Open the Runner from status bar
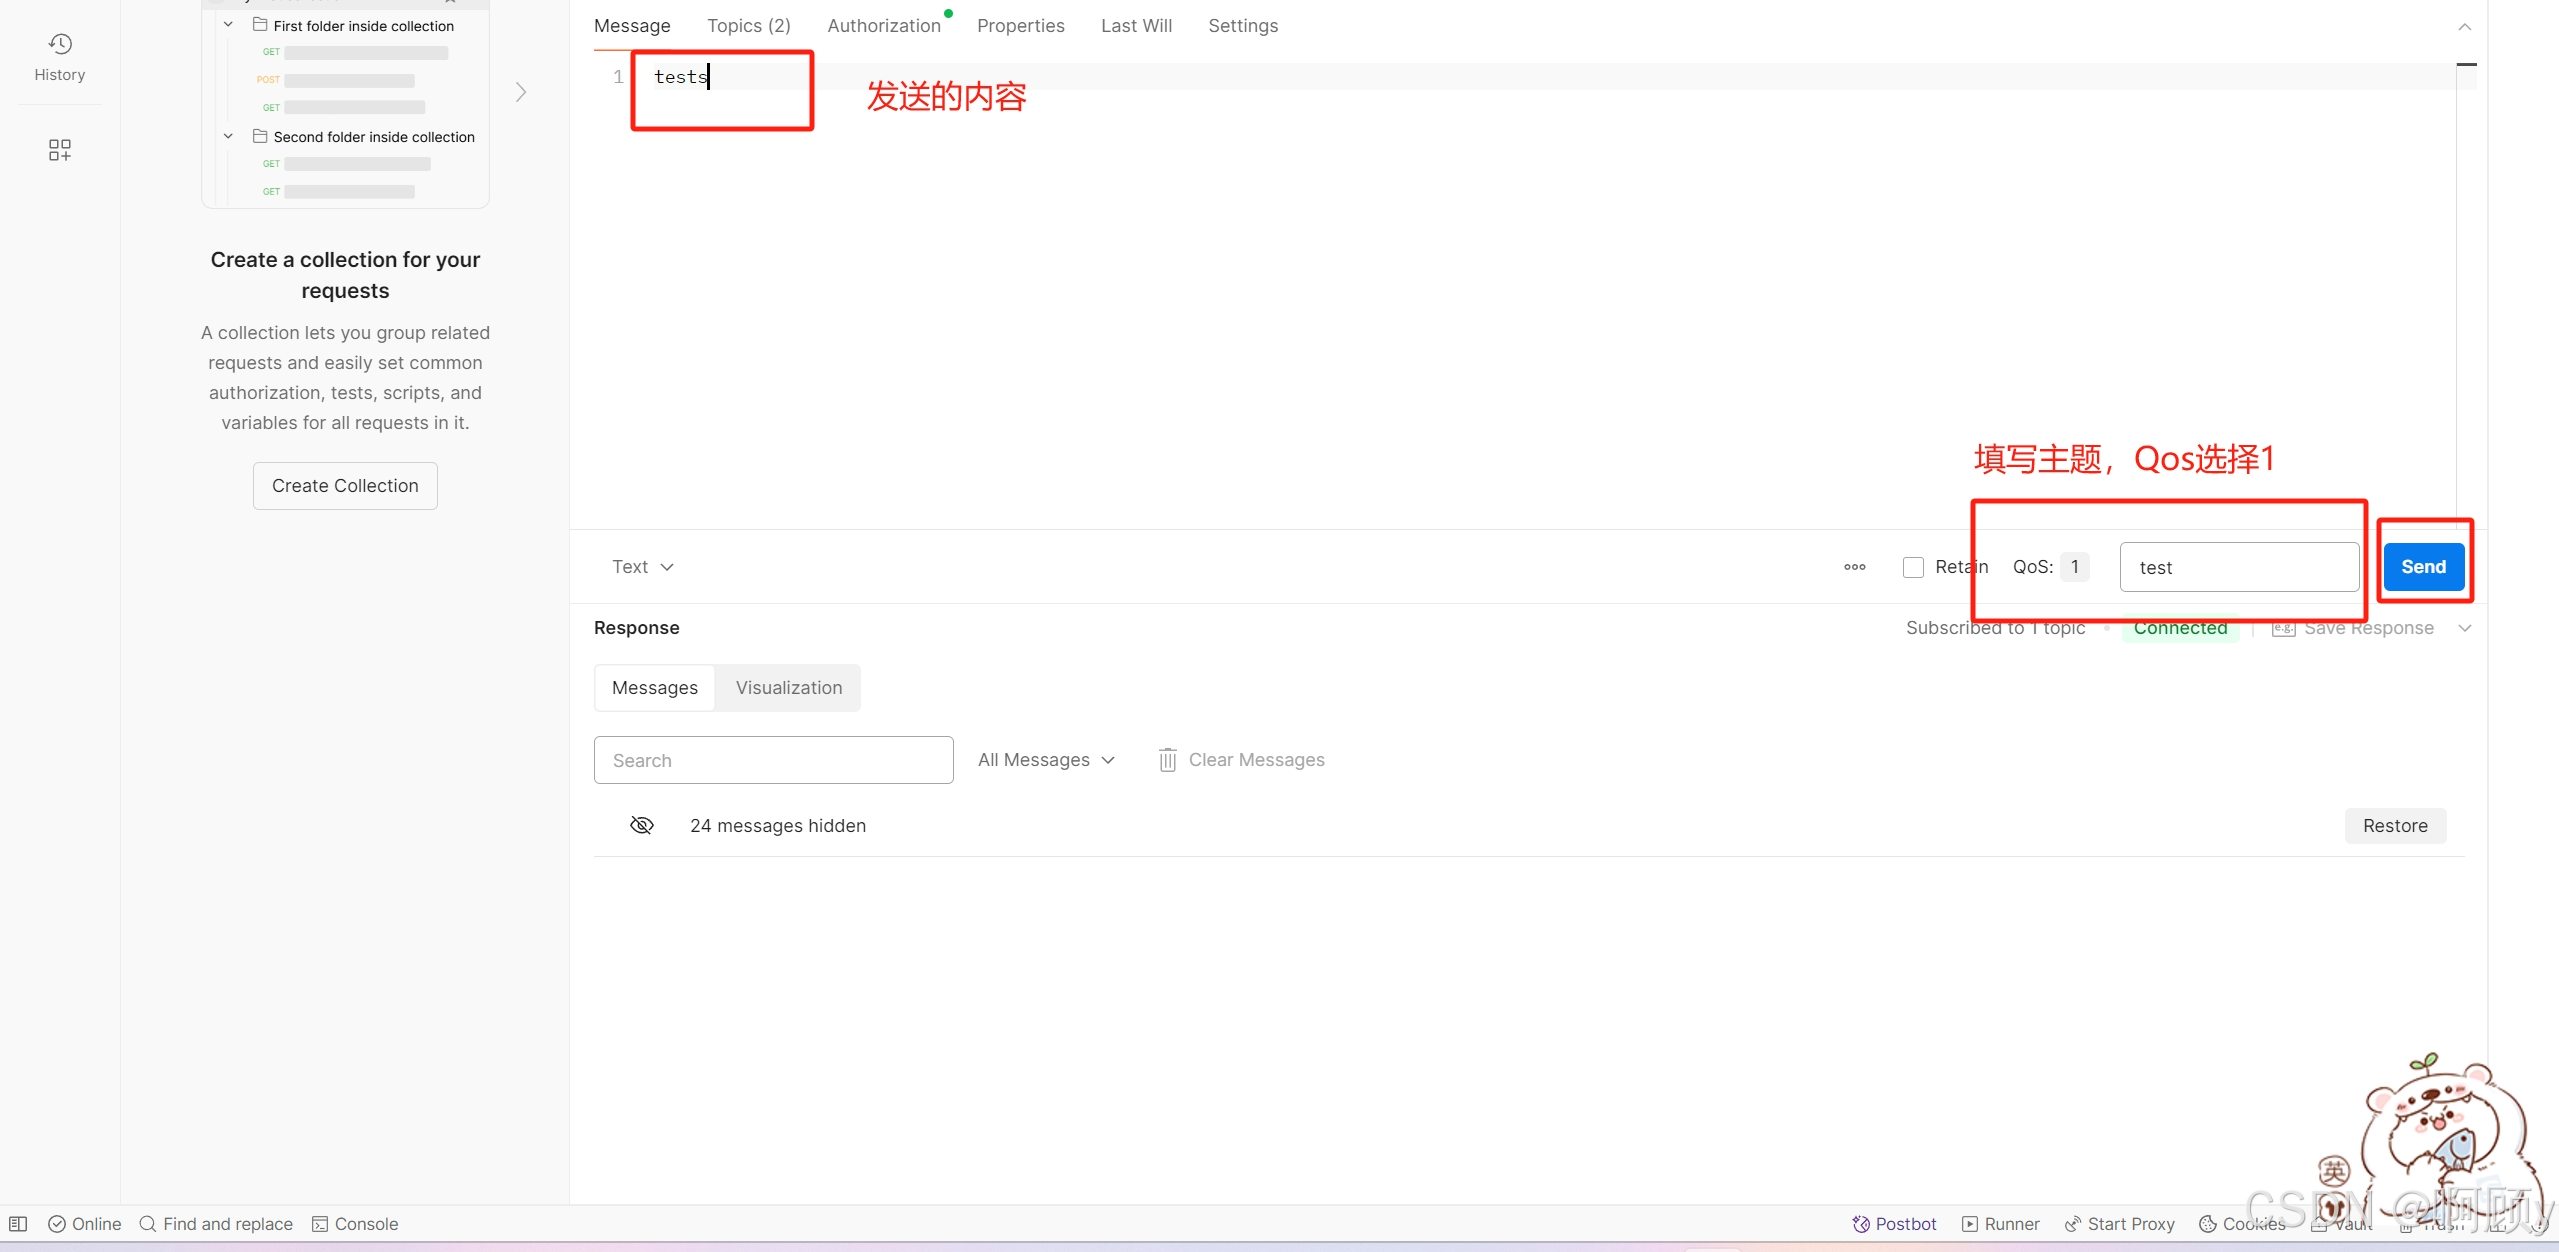 (x=2000, y=1224)
